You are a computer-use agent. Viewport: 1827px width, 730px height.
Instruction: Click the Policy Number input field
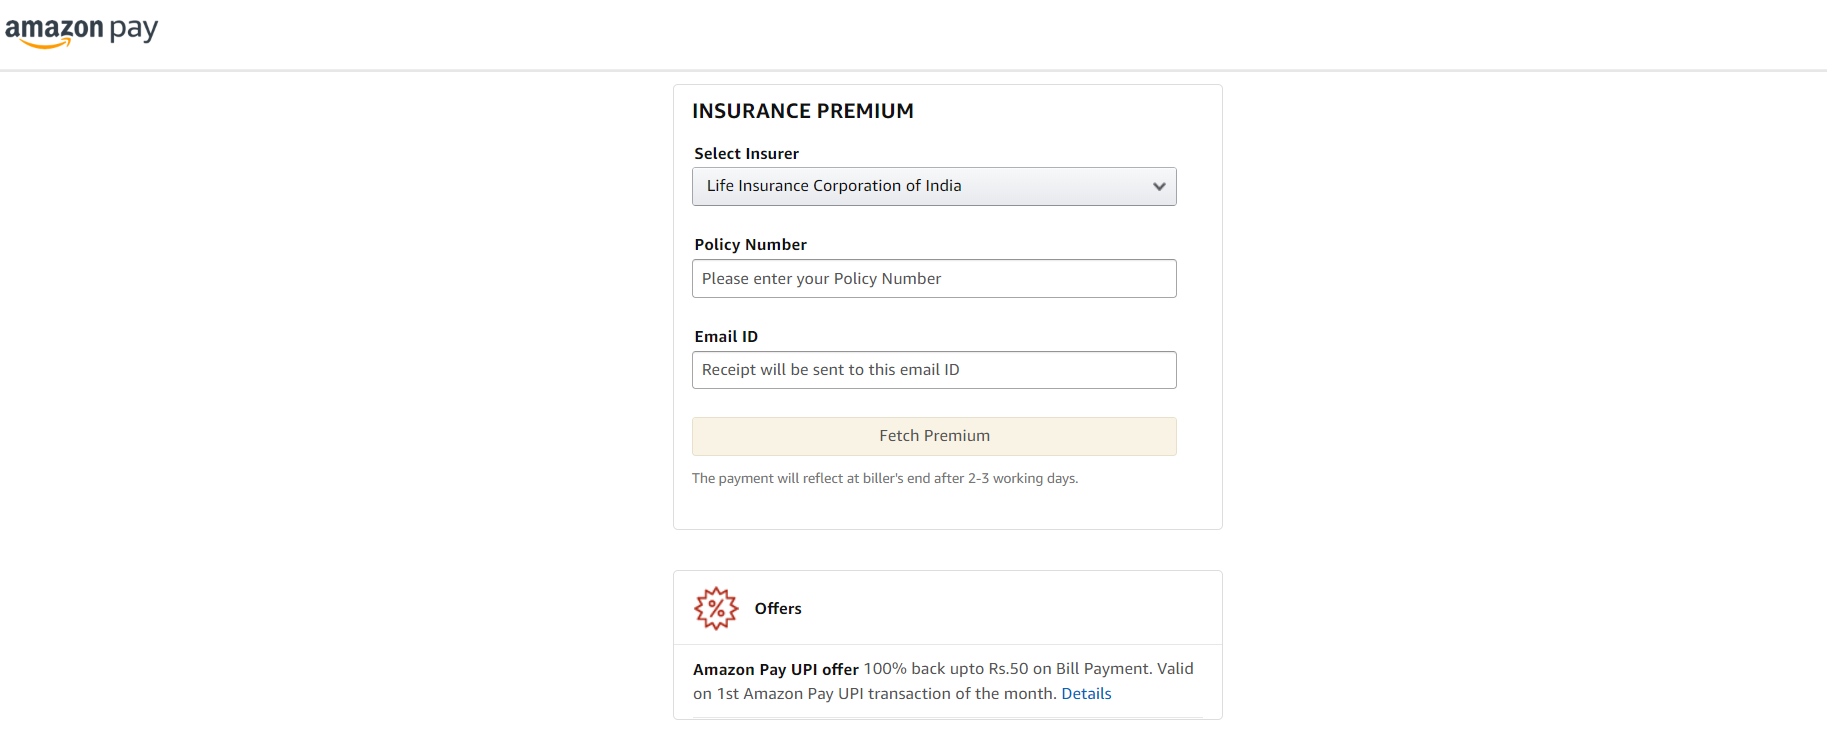(x=933, y=278)
